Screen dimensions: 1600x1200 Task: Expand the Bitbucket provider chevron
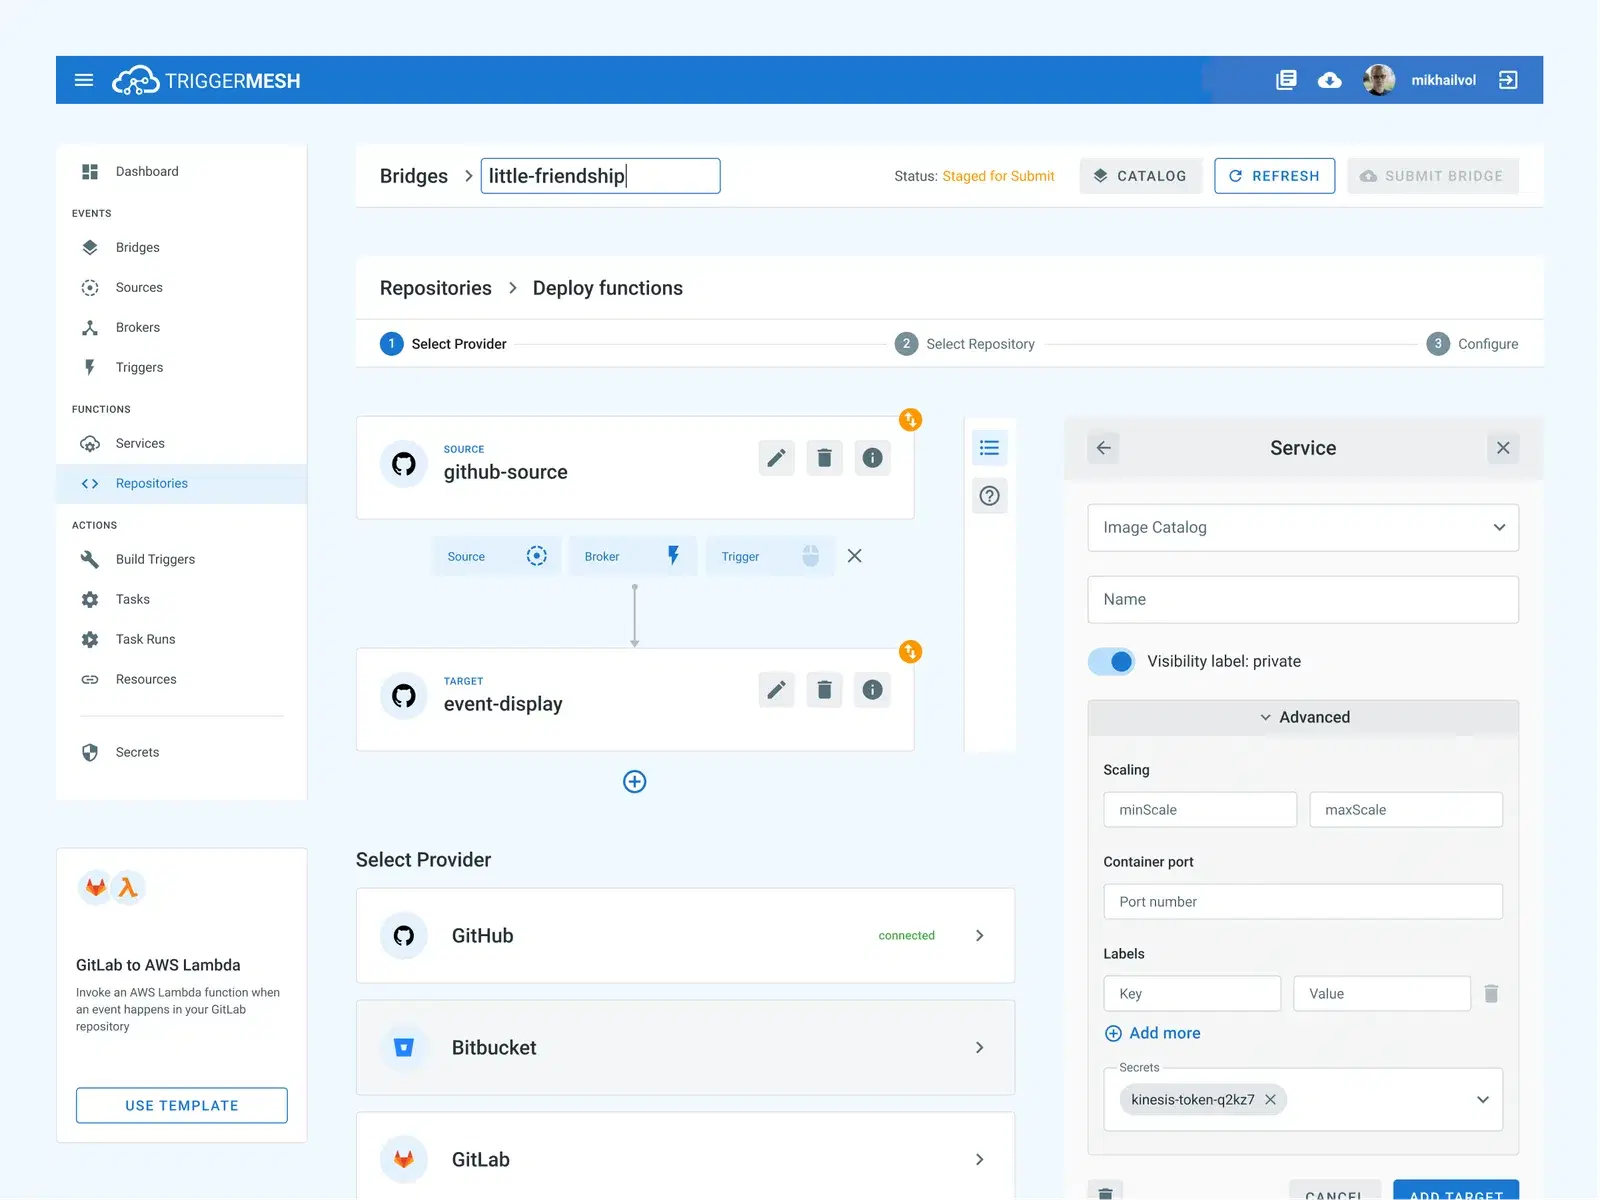point(979,1048)
